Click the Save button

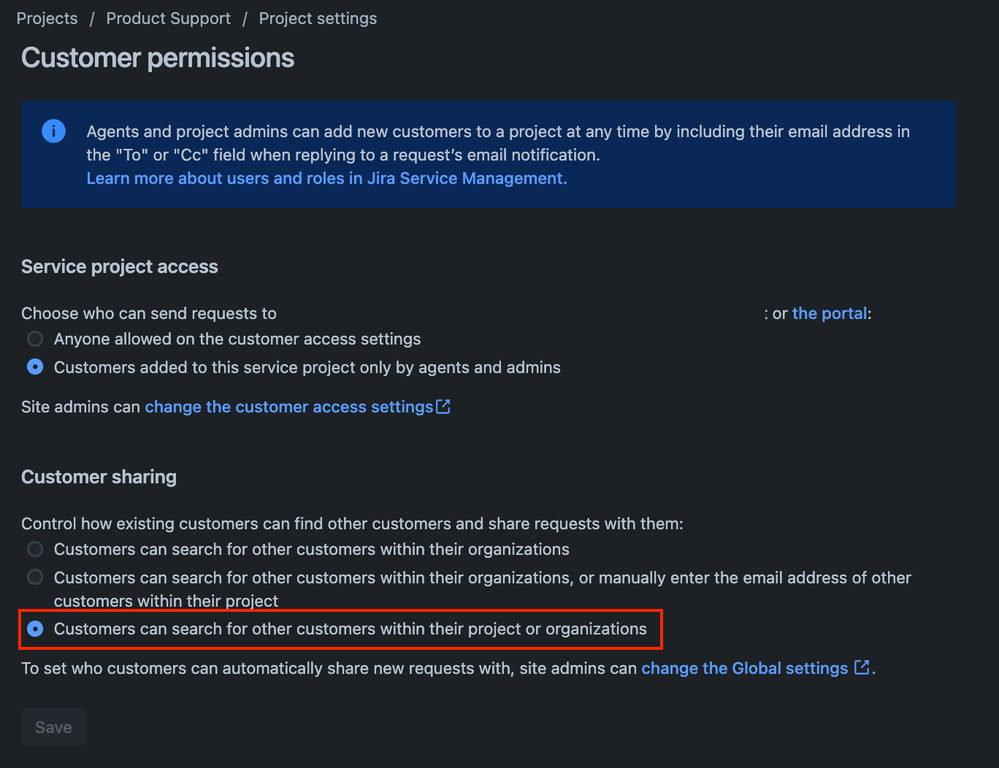(x=54, y=727)
